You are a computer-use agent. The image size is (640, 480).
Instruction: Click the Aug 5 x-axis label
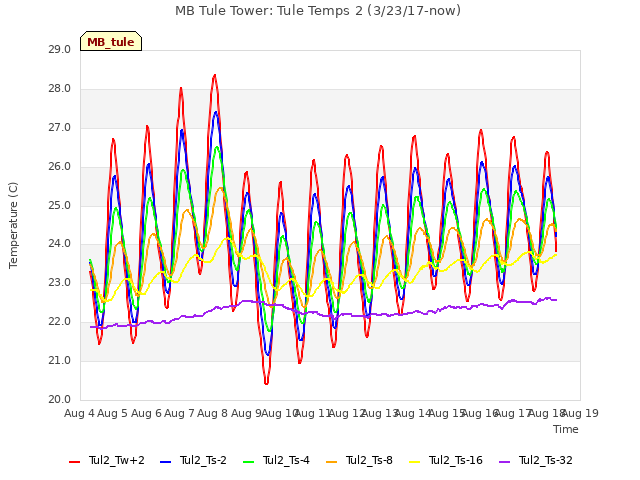113,413
